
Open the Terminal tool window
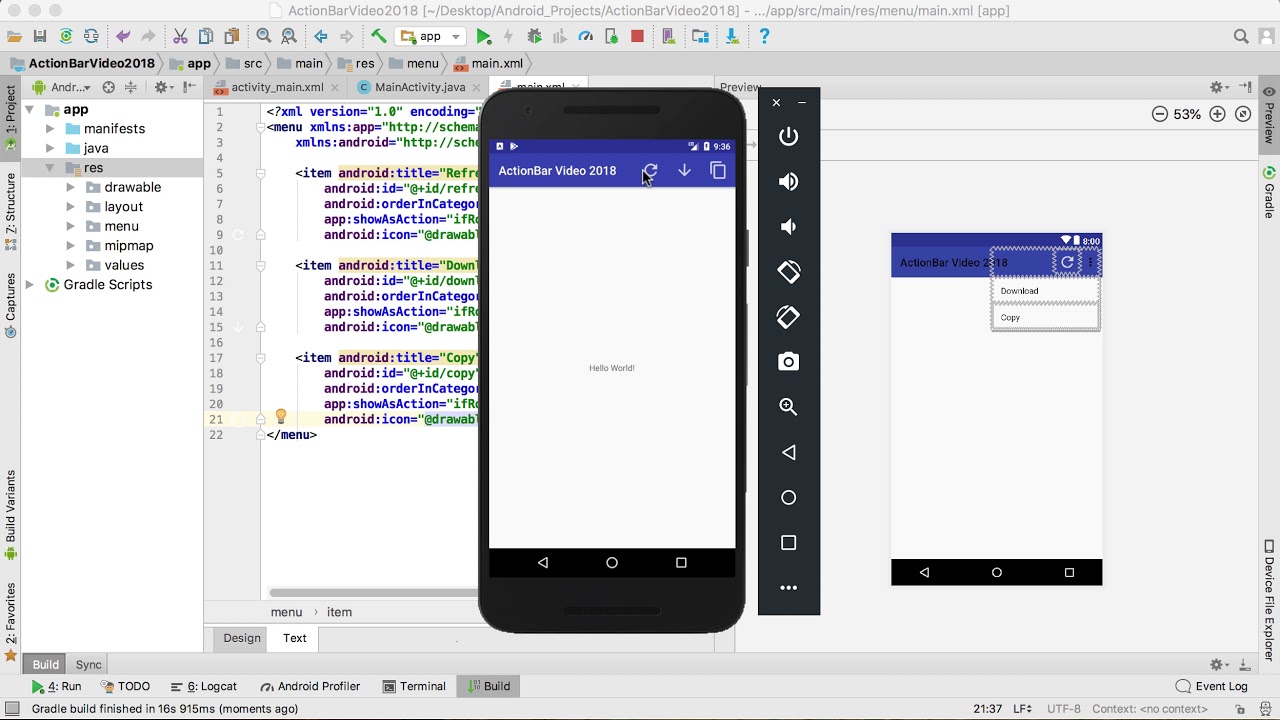click(414, 687)
